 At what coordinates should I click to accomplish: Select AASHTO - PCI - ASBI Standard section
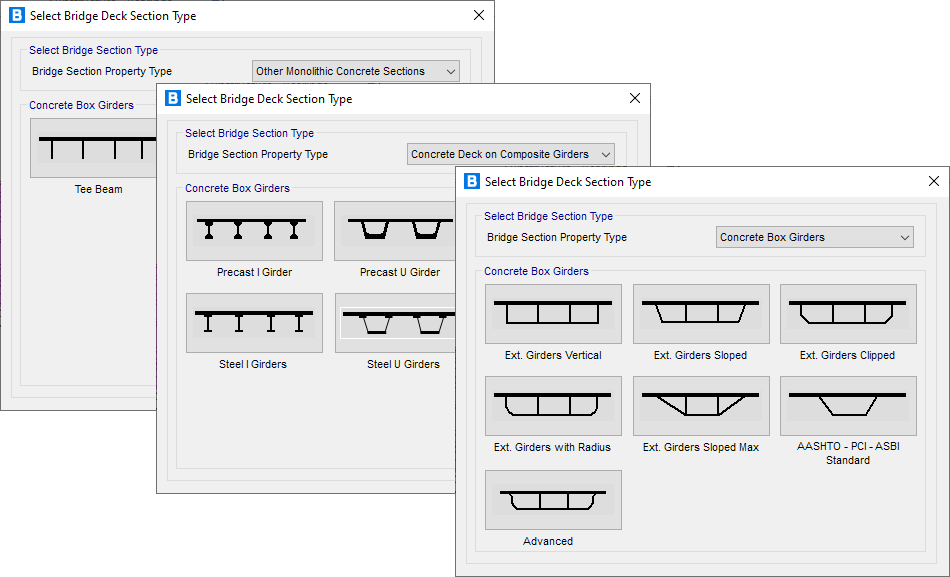pos(848,406)
